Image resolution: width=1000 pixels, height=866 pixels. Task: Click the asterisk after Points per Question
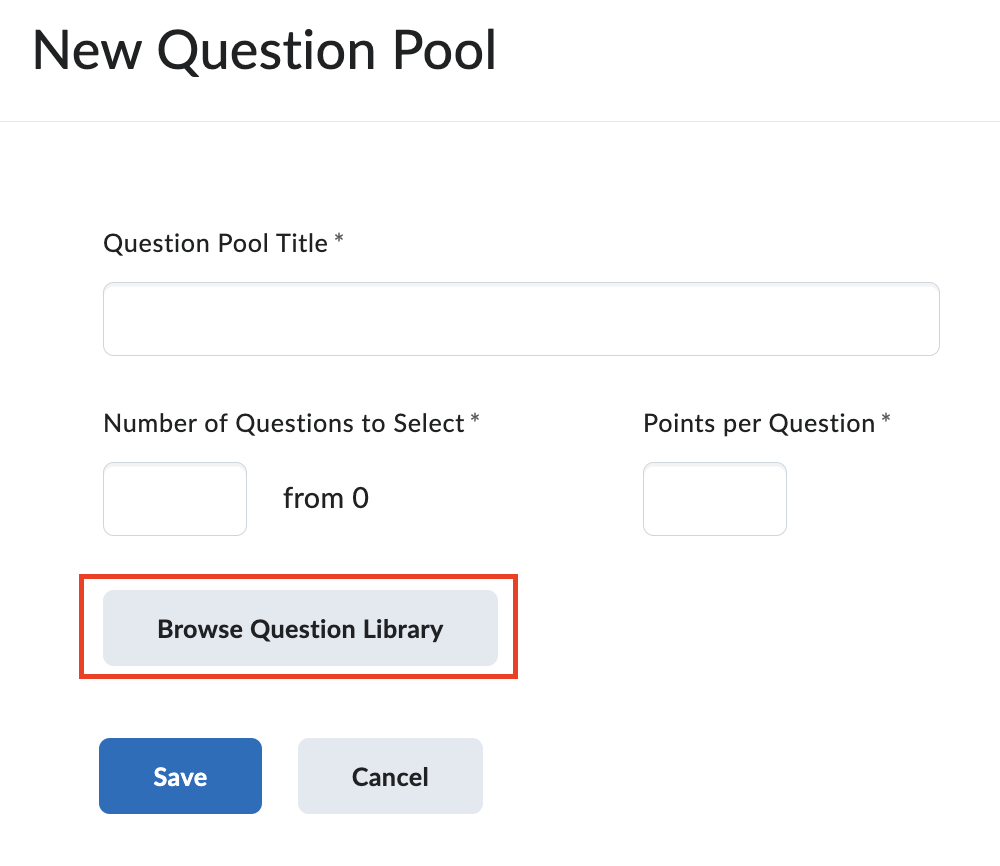(885, 420)
